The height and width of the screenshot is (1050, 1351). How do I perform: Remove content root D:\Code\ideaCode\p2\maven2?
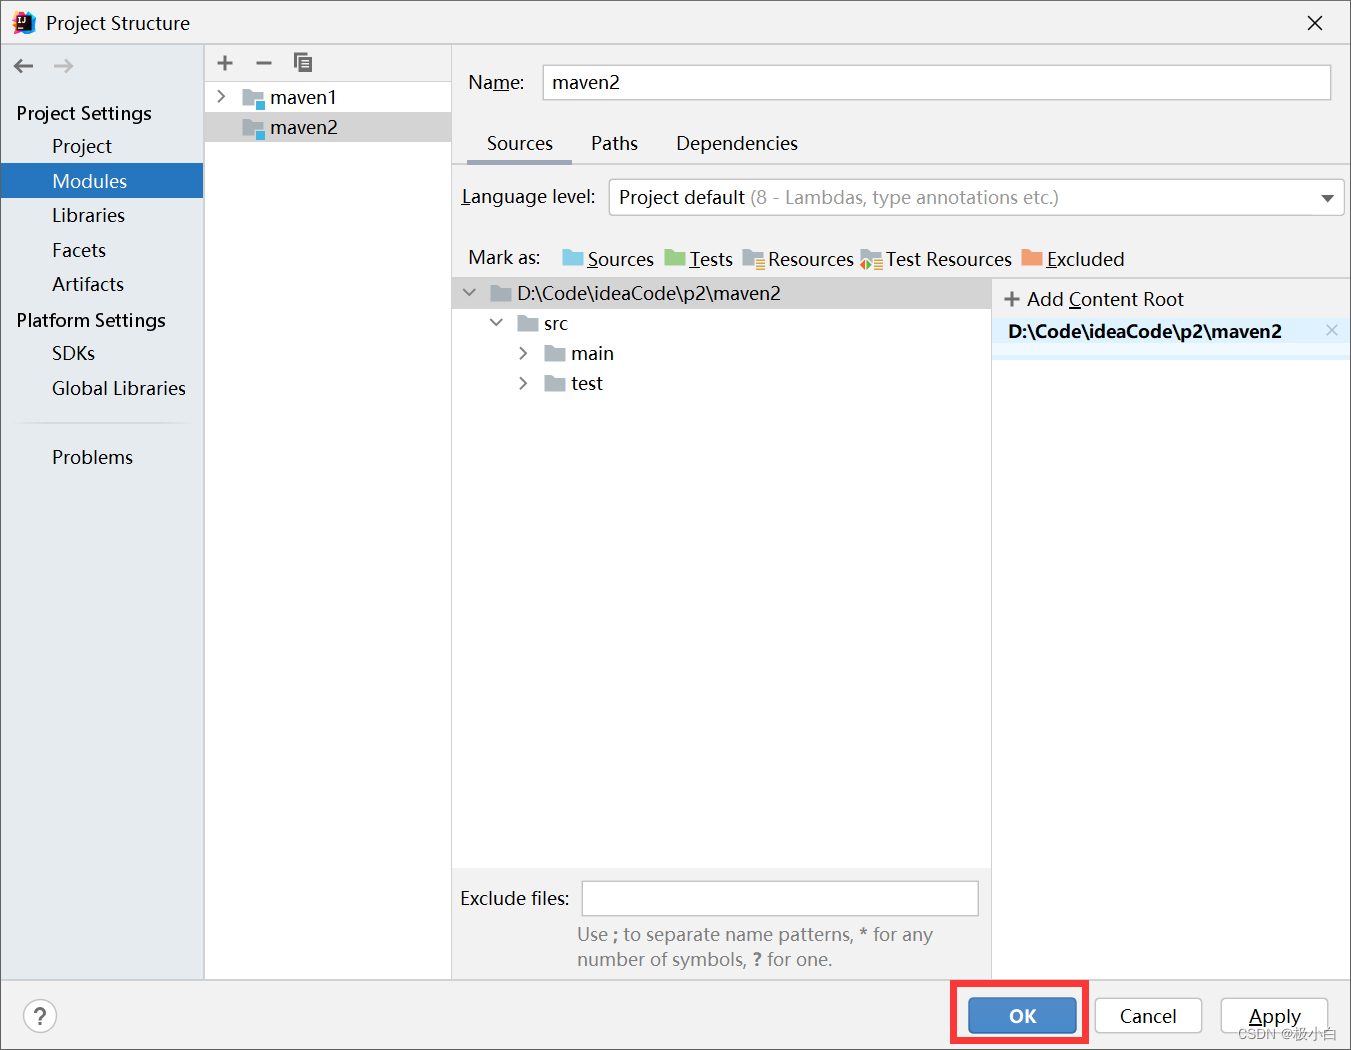click(1332, 331)
